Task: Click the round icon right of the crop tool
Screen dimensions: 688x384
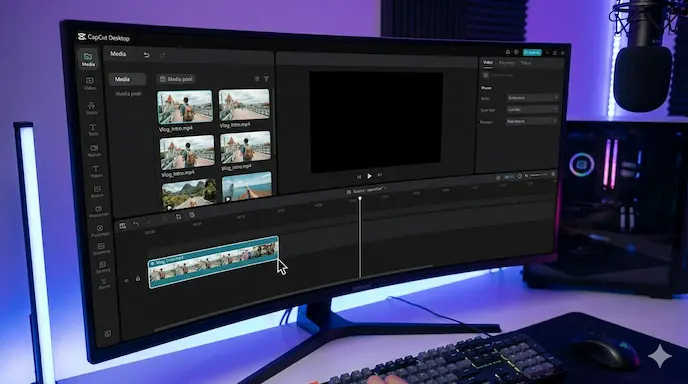Action: (x=192, y=215)
